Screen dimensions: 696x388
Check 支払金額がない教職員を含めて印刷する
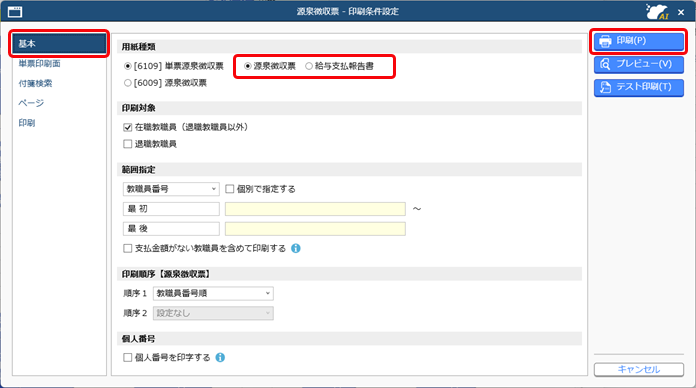click(128, 249)
